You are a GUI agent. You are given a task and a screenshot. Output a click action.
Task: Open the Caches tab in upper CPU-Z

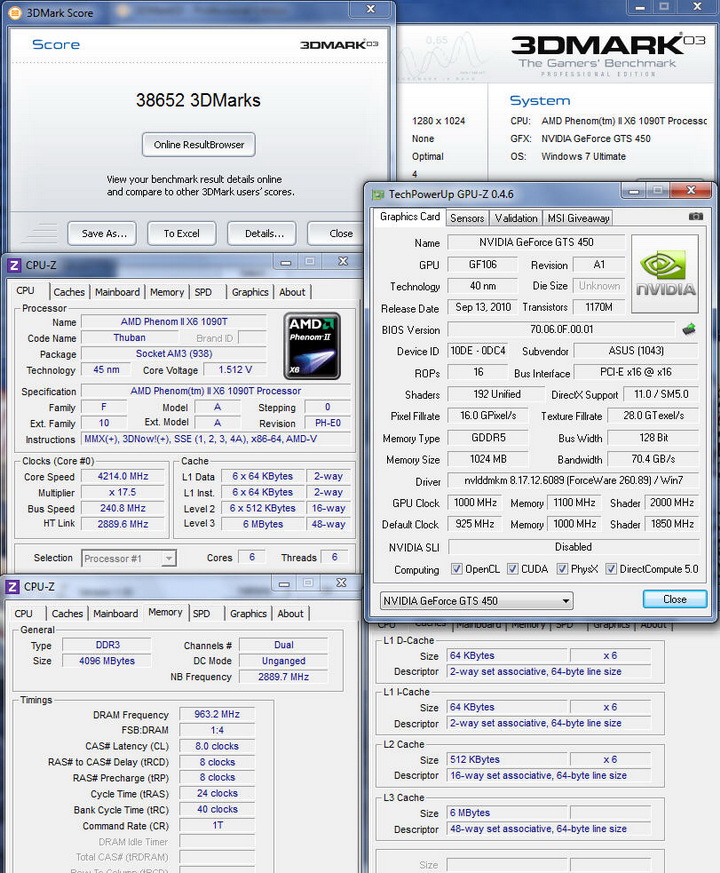pos(69,292)
